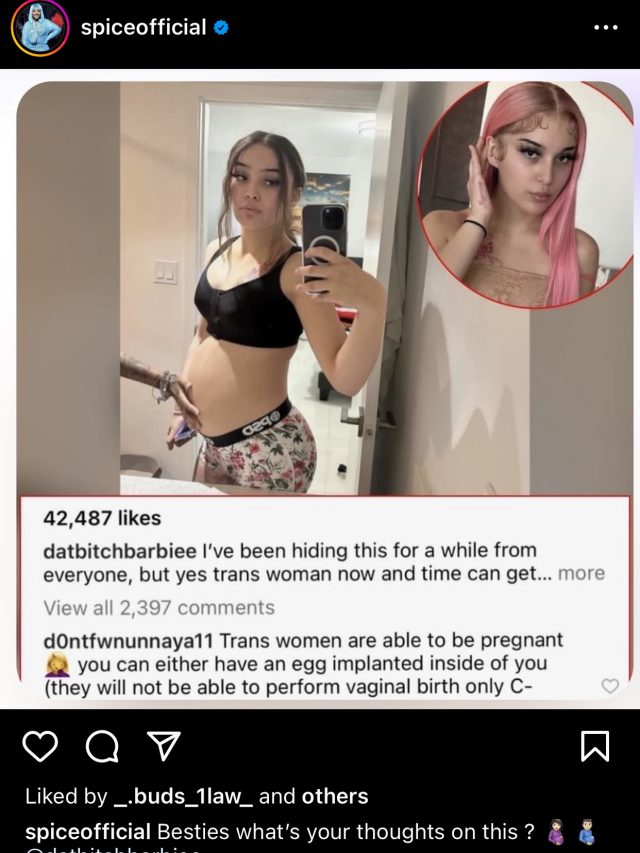Open _.buds_1law_ profile from Liked by
This screenshot has width=640, height=853.
coord(183,796)
